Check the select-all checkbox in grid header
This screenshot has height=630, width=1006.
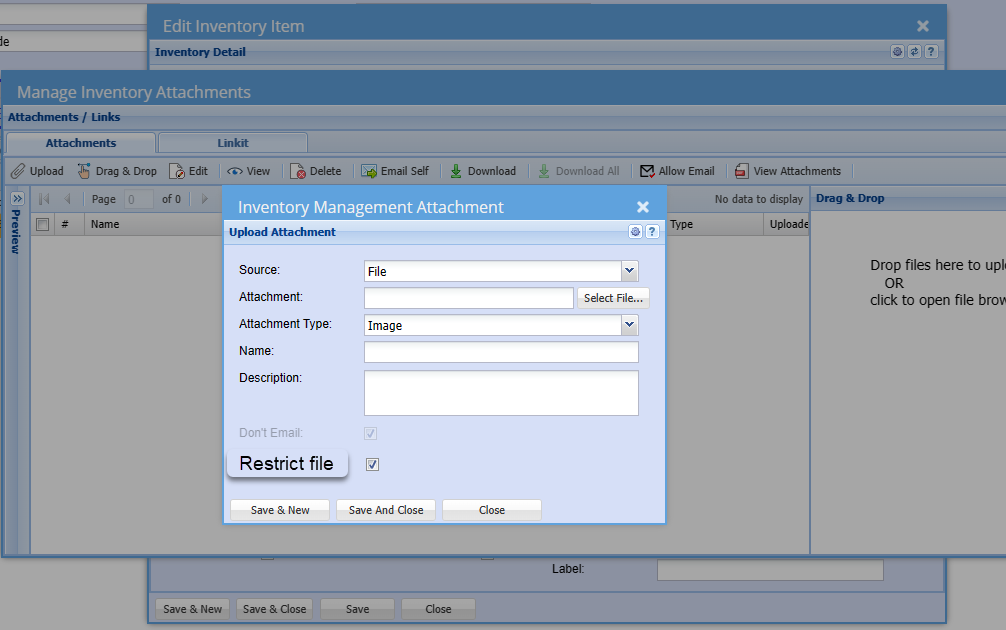[x=42, y=225]
